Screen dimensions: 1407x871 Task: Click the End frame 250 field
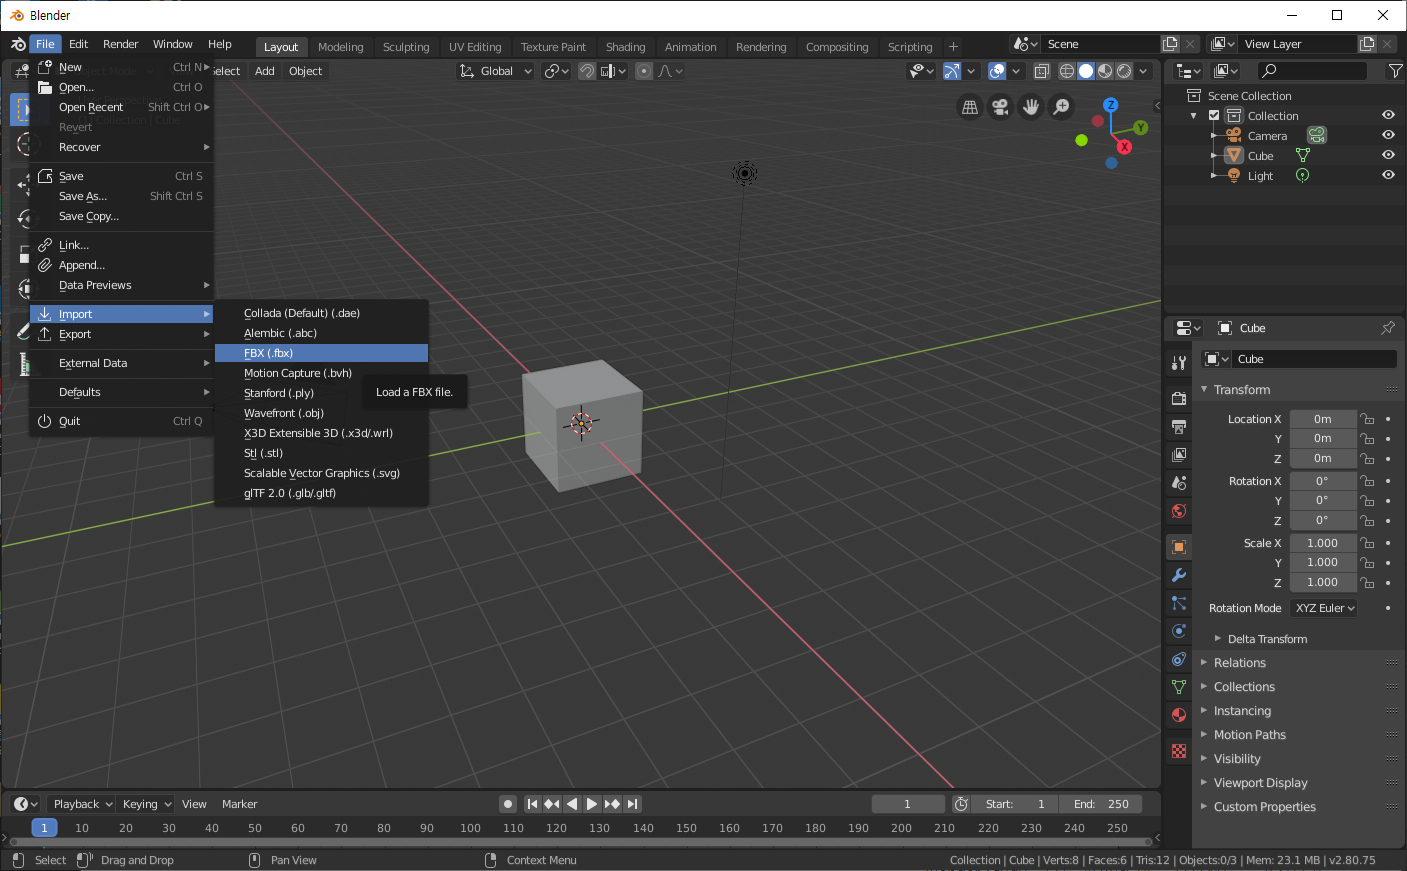1100,804
